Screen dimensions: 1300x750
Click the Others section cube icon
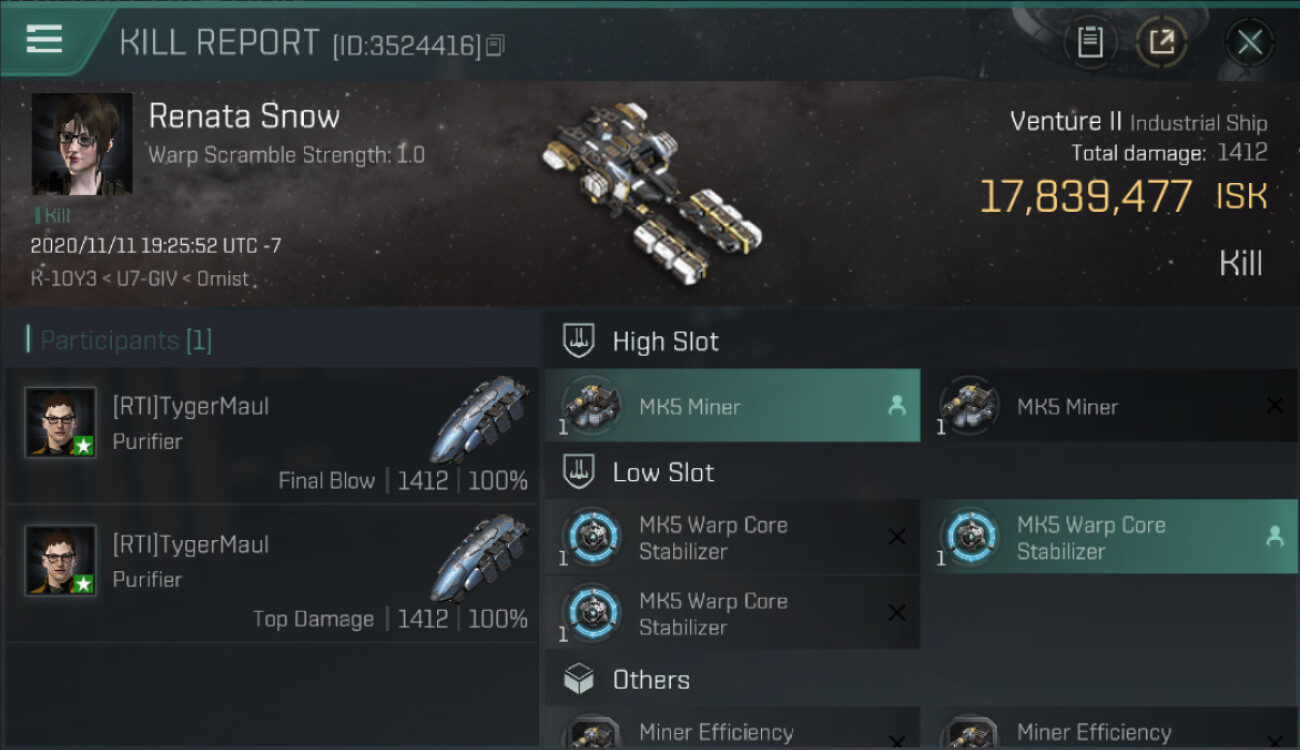579,680
